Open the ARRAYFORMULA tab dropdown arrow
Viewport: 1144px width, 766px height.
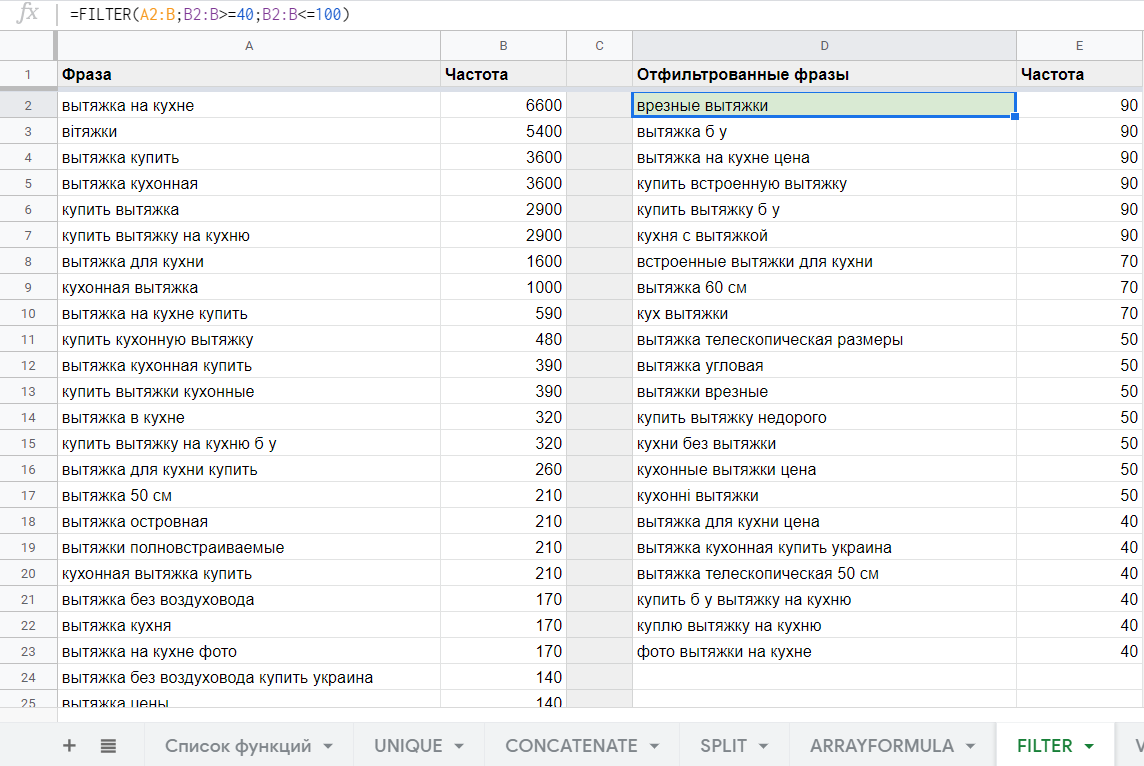point(970,746)
